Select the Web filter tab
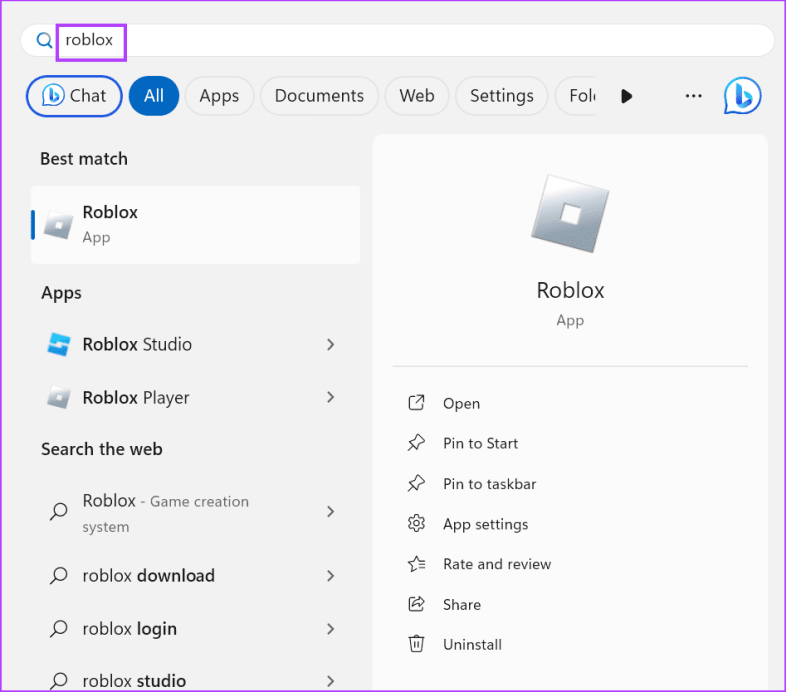This screenshot has width=786, height=692. click(417, 96)
